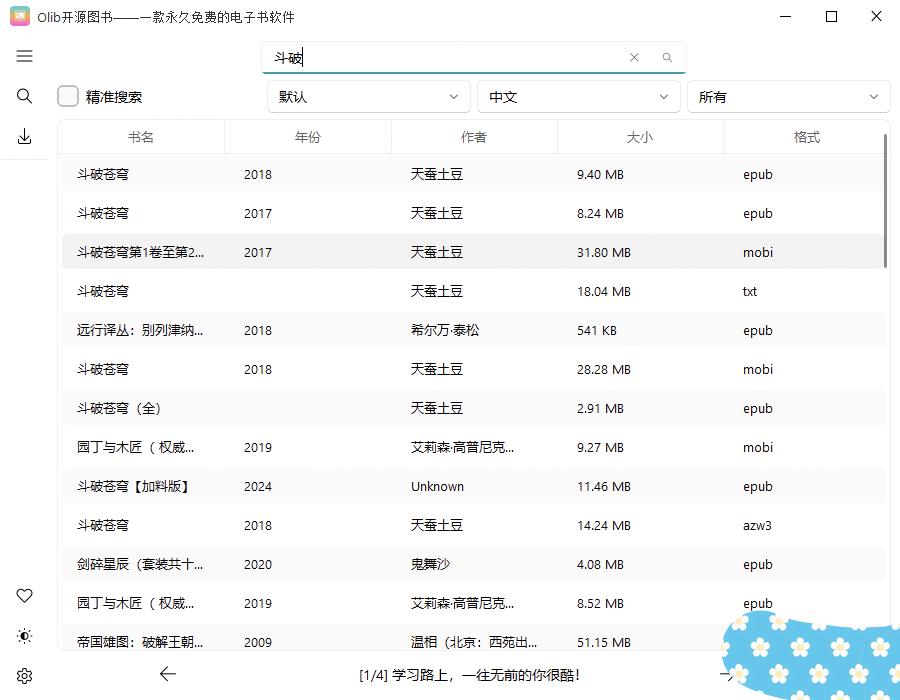Sort by 大小 column header
Viewport: 900px width, 700px height.
[x=640, y=137]
